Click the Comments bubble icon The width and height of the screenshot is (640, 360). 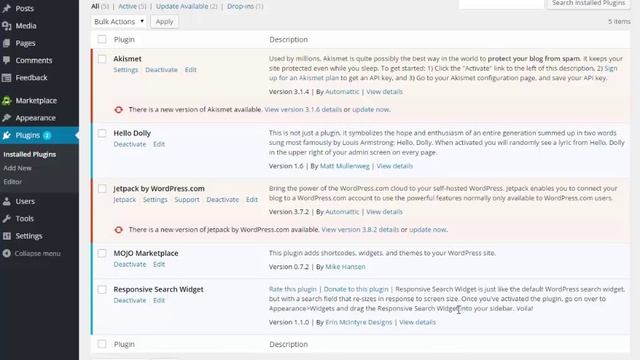tap(7, 60)
